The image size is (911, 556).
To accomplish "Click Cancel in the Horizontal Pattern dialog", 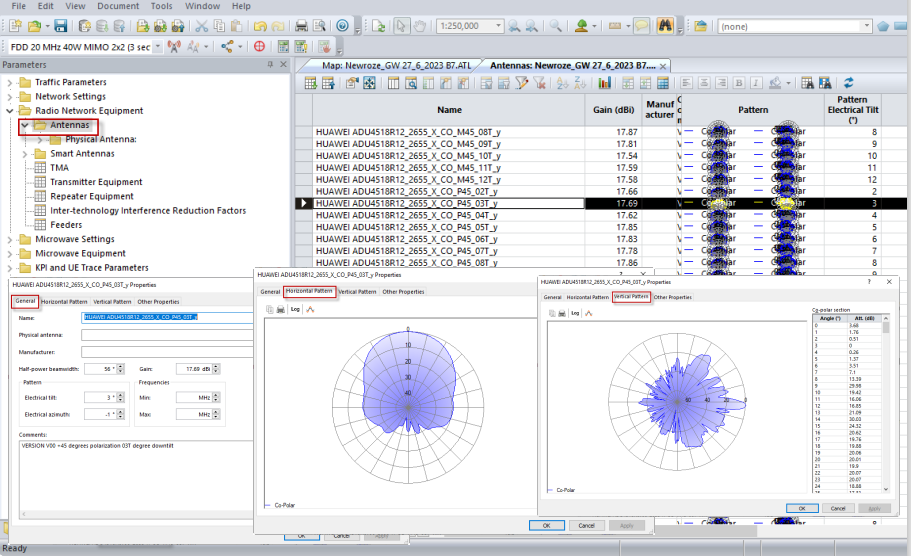I will pyautogui.click(x=587, y=525).
